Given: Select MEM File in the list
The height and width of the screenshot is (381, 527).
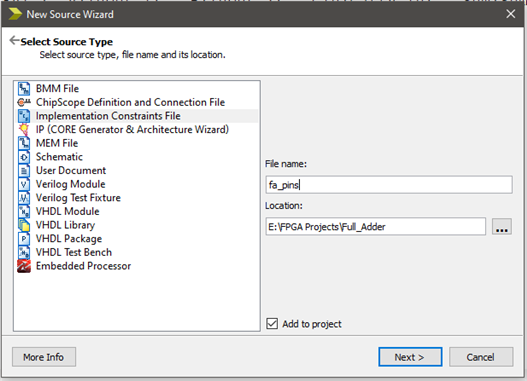Looking at the screenshot, I should point(57,143).
